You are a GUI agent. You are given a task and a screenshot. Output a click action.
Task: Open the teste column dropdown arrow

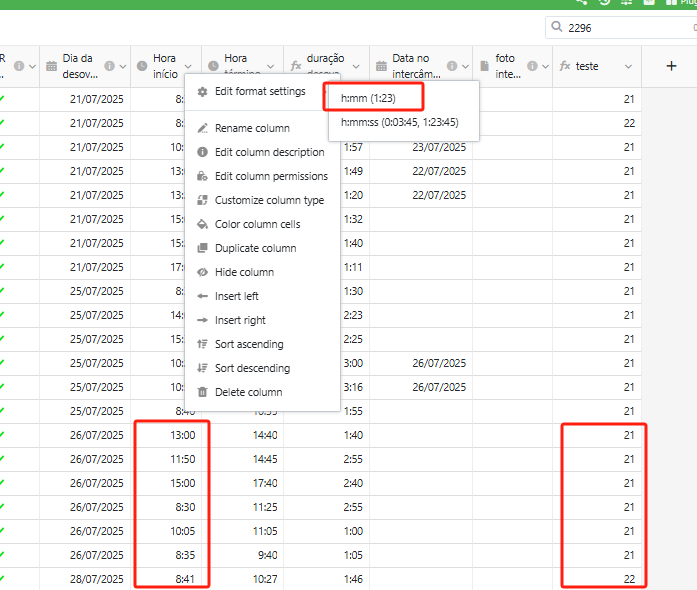pyautogui.click(x=628, y=66)
